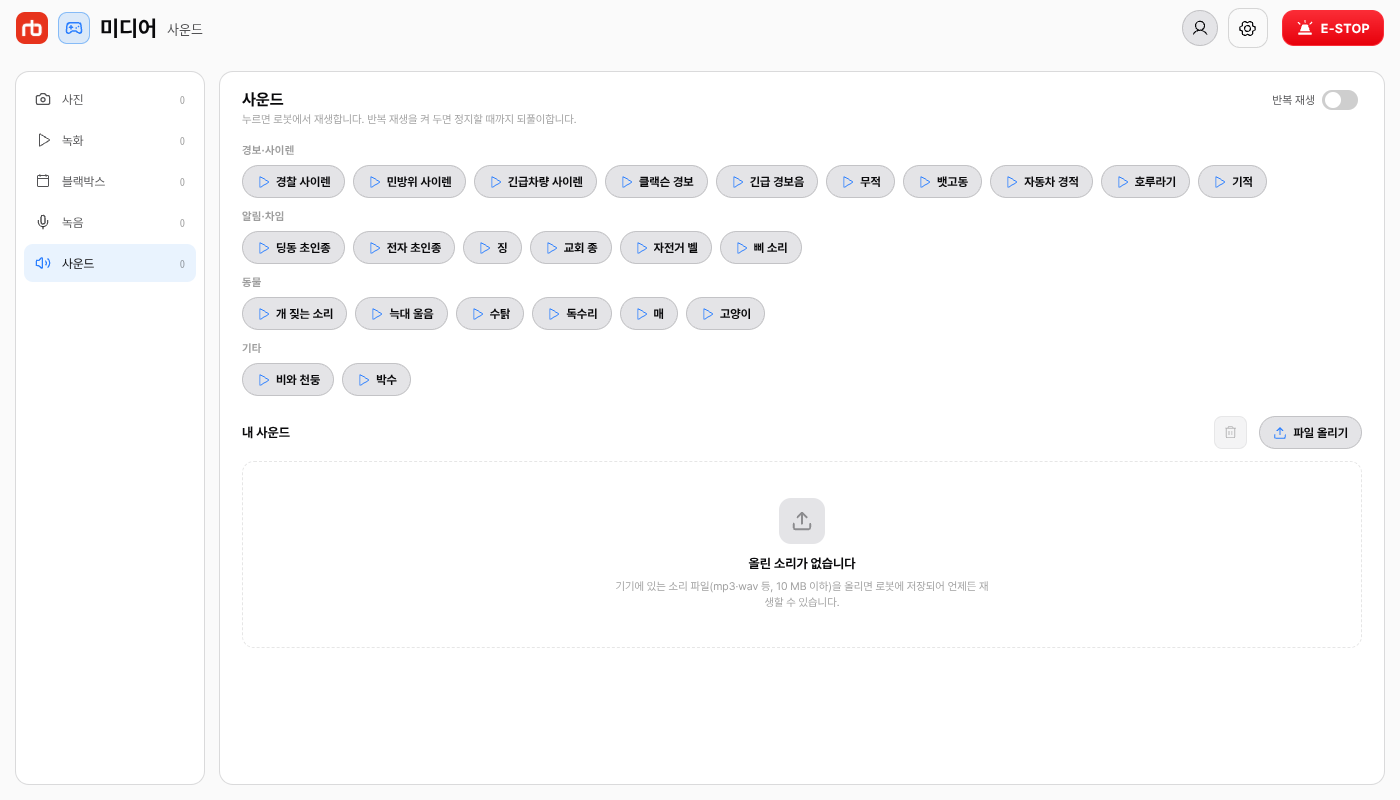
Task: Play the 무적 sound
Action: coord(860,182)
